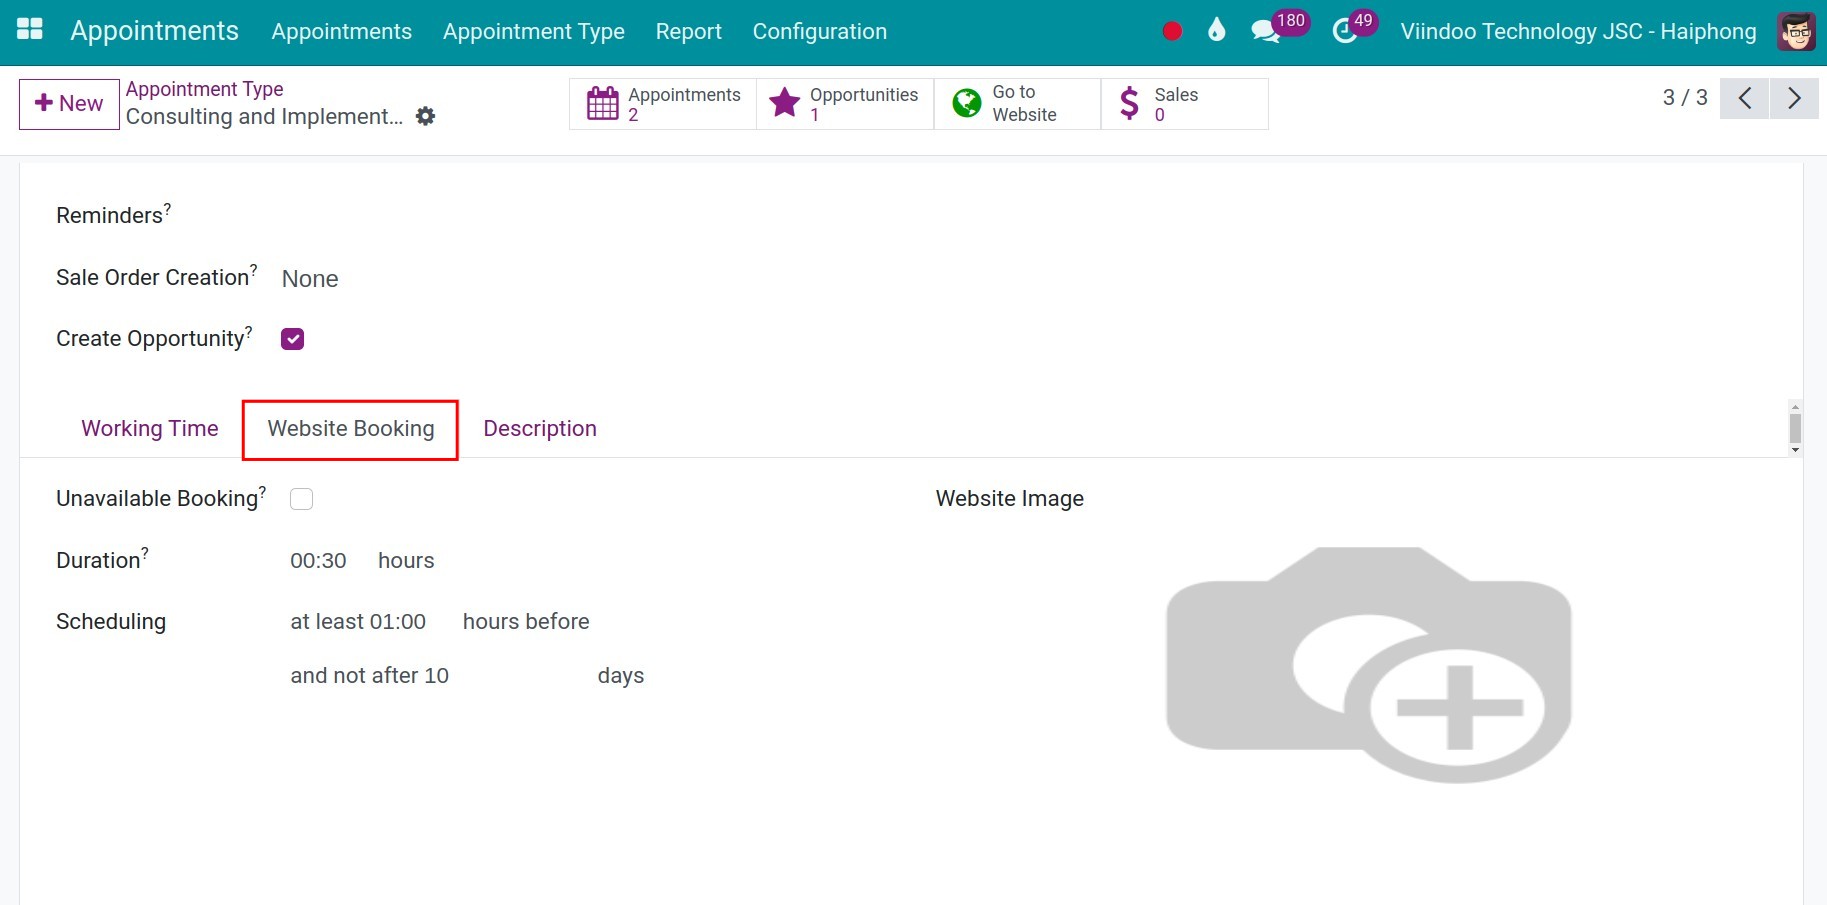Click the vertical scrollbar near the tabs
Screen dimensions: 1827x905
[1795, 428]
